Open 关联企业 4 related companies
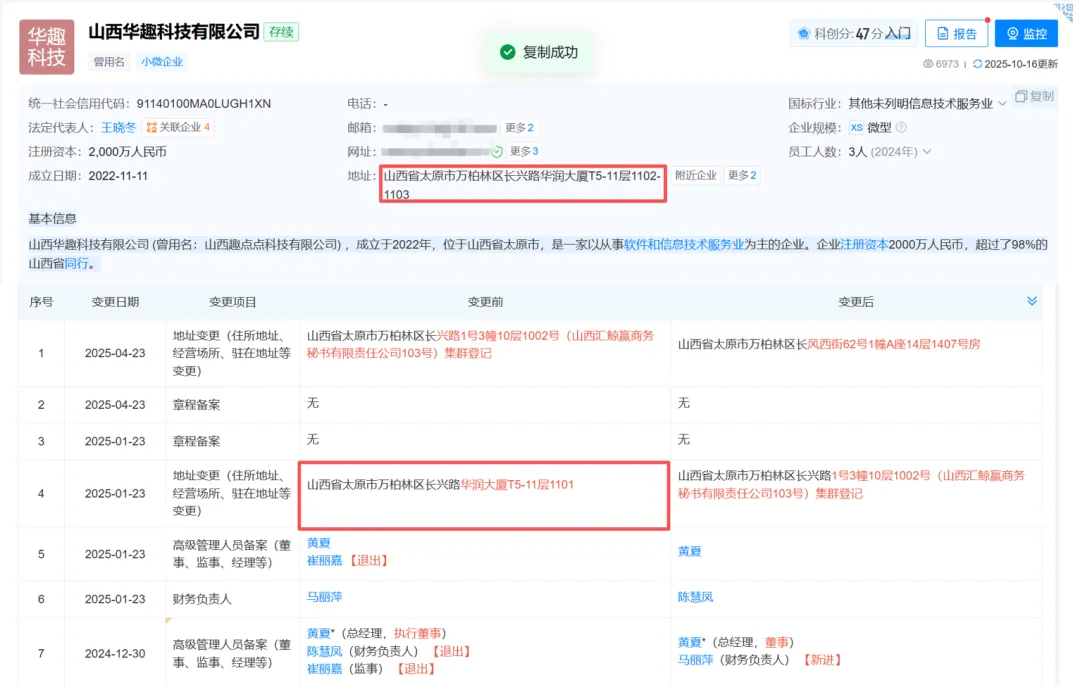The width and height of the screenshot is (1080, 697). pyautogui.click(x=178, y=127)
